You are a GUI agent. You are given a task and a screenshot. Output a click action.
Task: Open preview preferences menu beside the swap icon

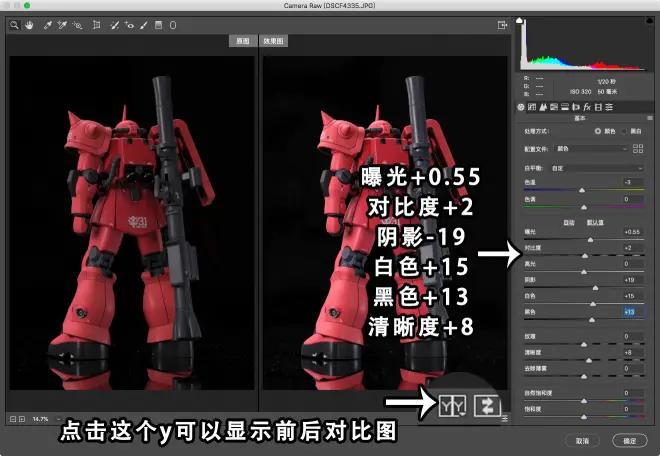(505, 418)
